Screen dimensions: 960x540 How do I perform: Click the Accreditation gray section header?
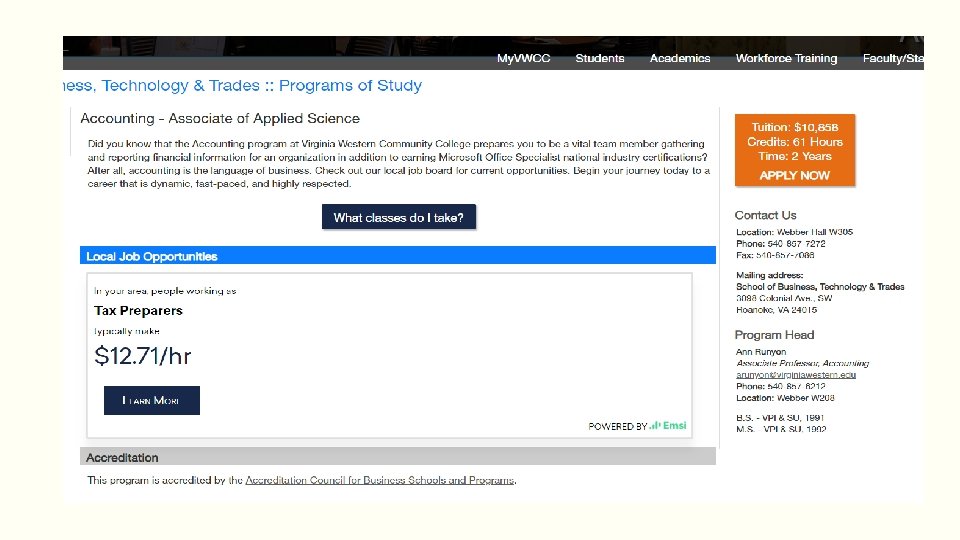[398, 457]
